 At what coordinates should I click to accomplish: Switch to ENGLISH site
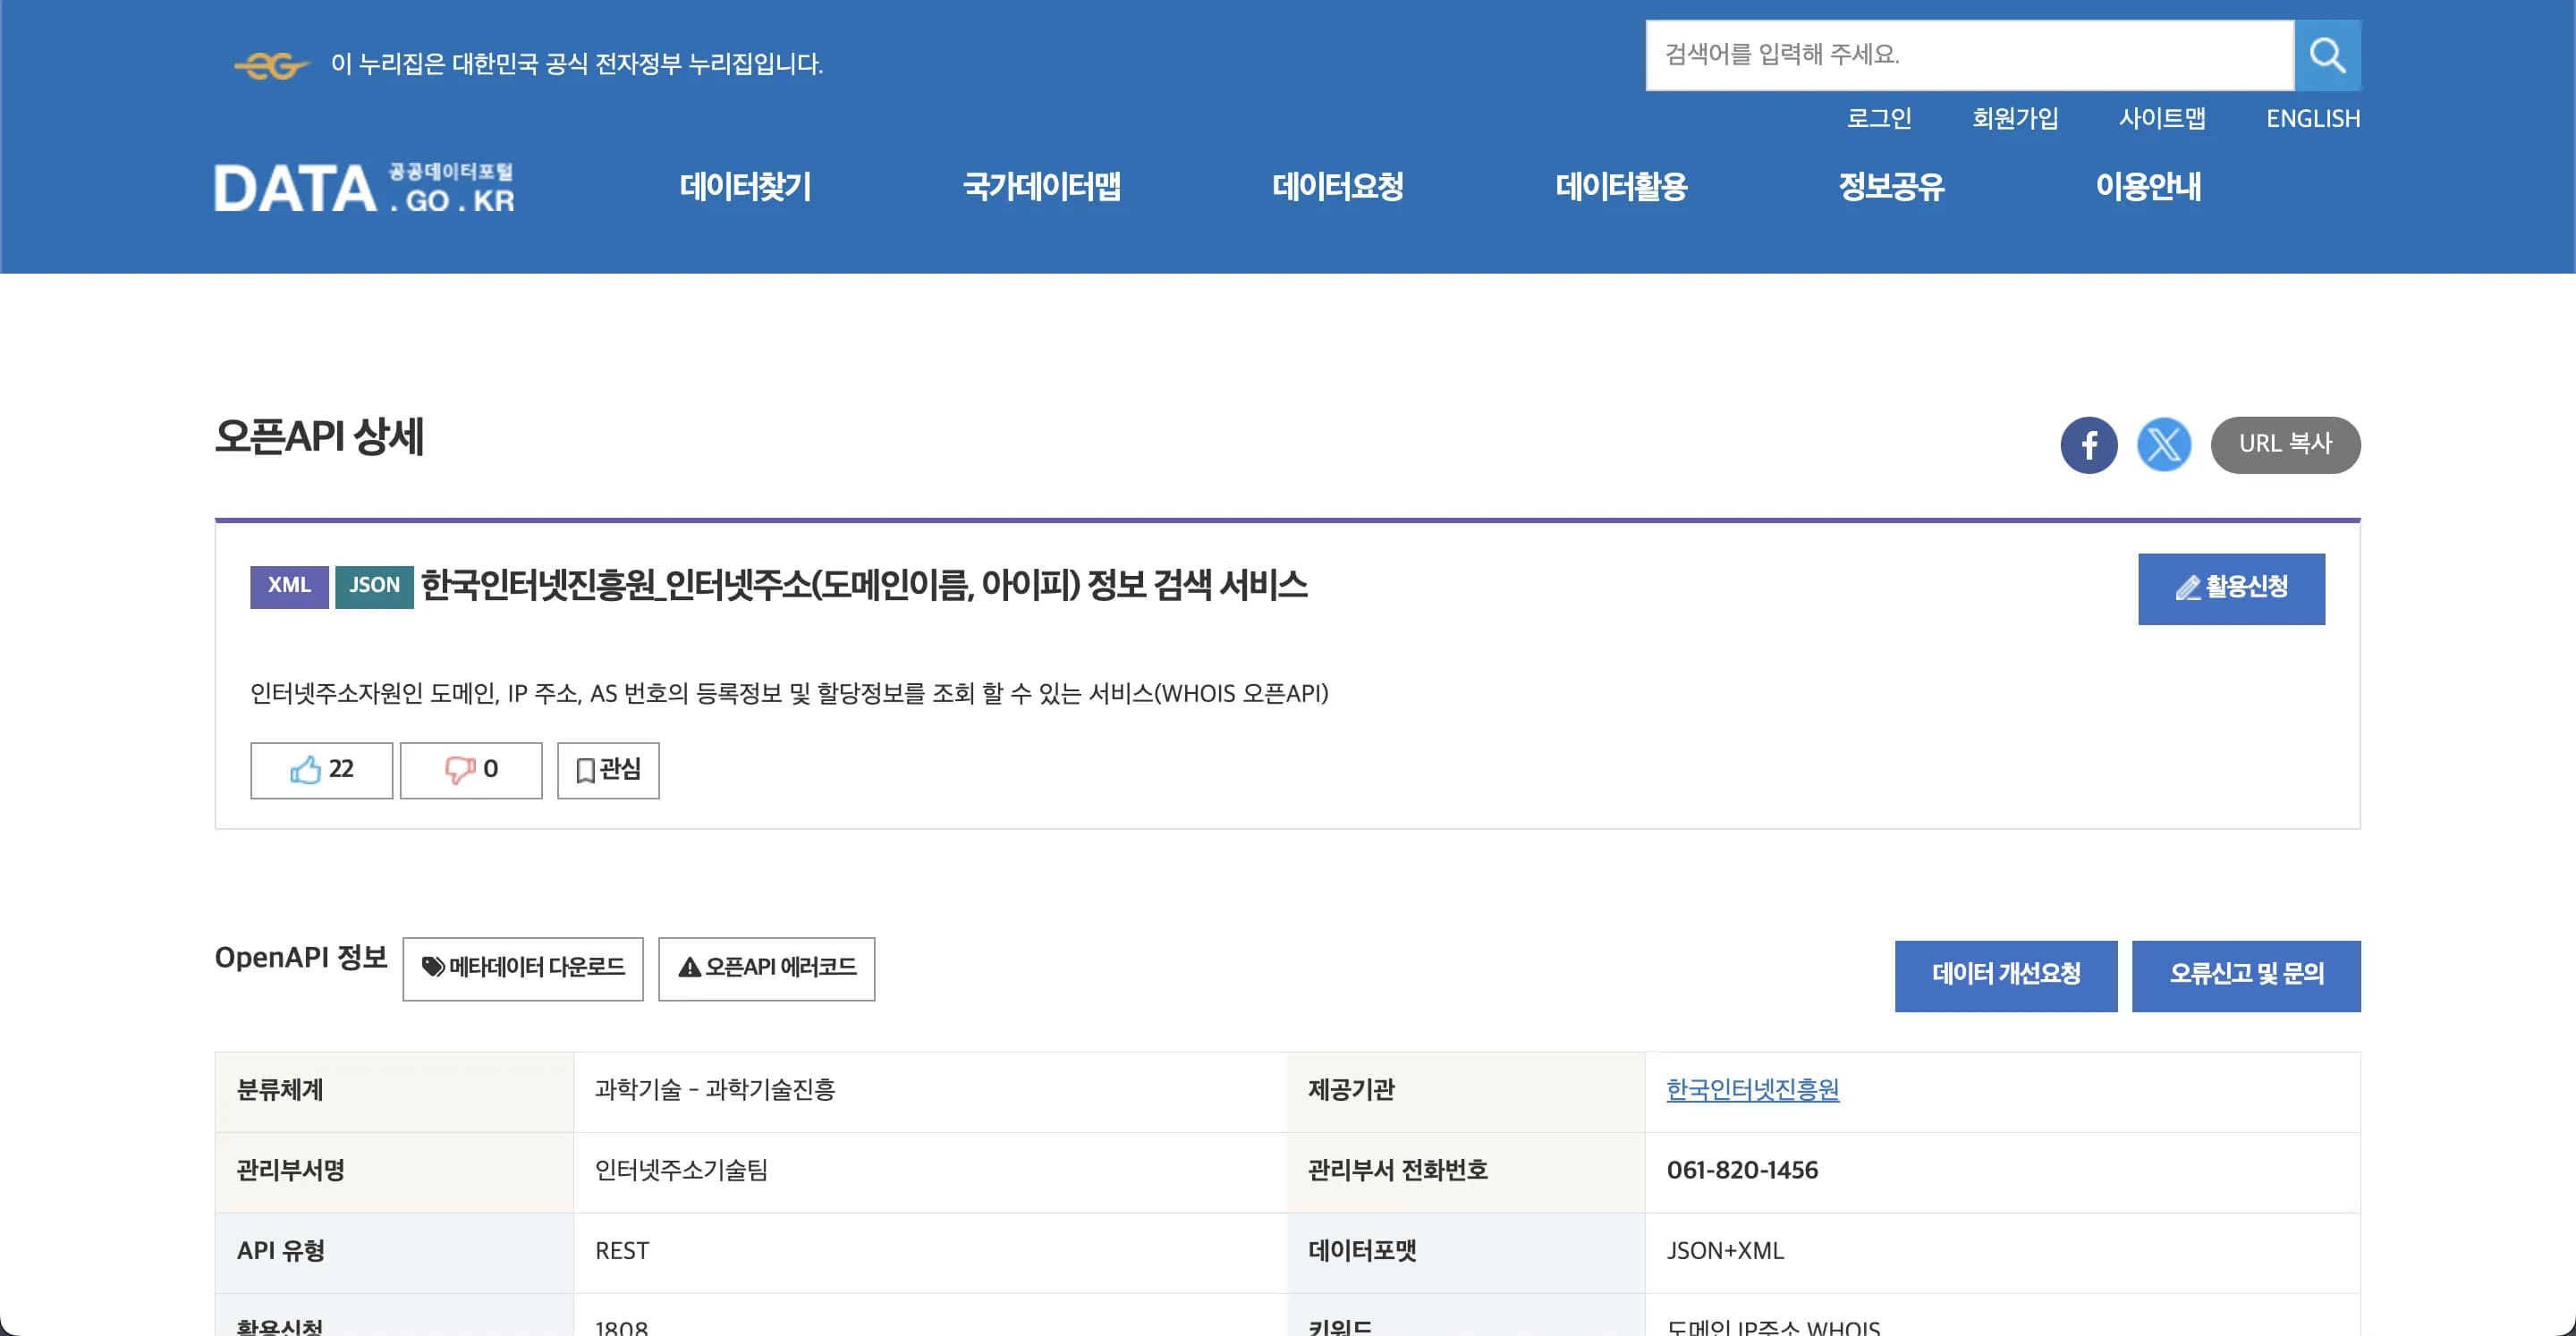[x=2313, y=119]
